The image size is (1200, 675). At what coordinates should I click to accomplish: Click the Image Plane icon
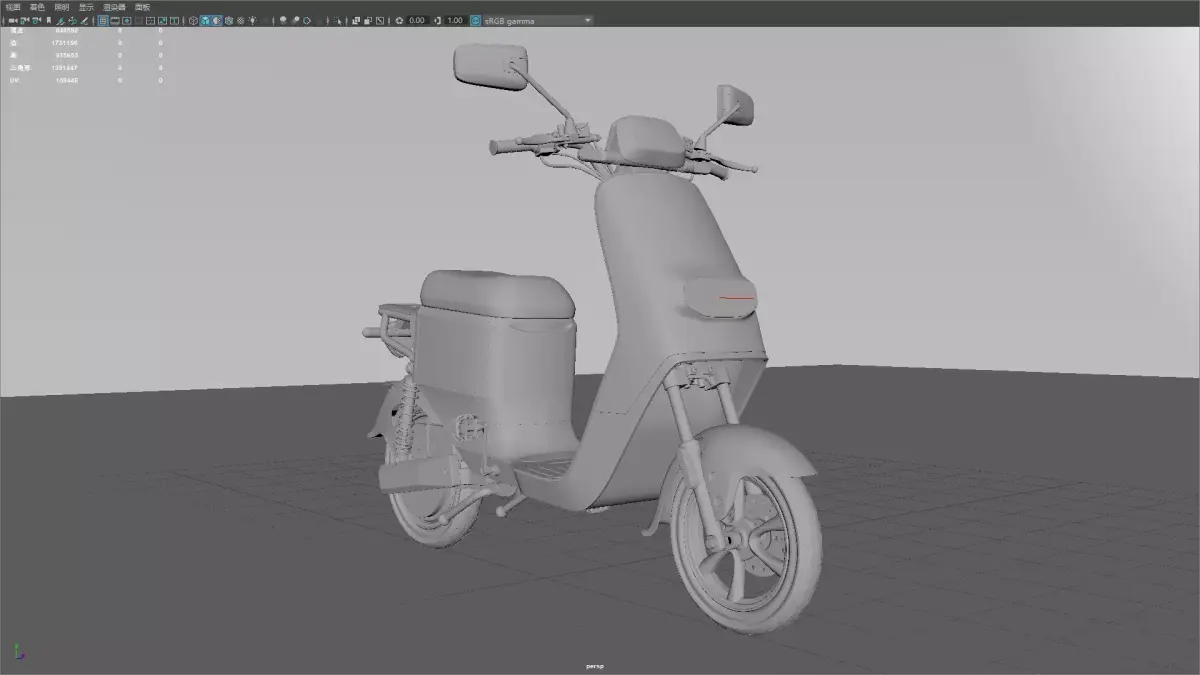point(60,20)
